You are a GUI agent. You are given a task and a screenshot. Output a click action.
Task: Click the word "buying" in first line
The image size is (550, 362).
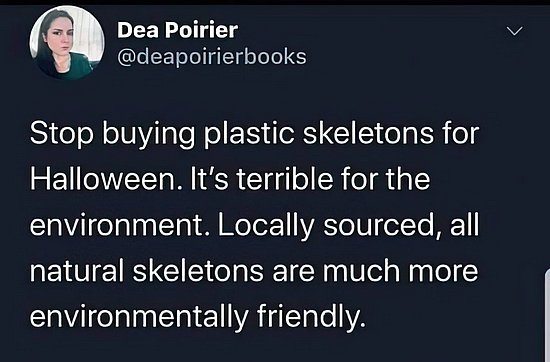tap(149, 134)
